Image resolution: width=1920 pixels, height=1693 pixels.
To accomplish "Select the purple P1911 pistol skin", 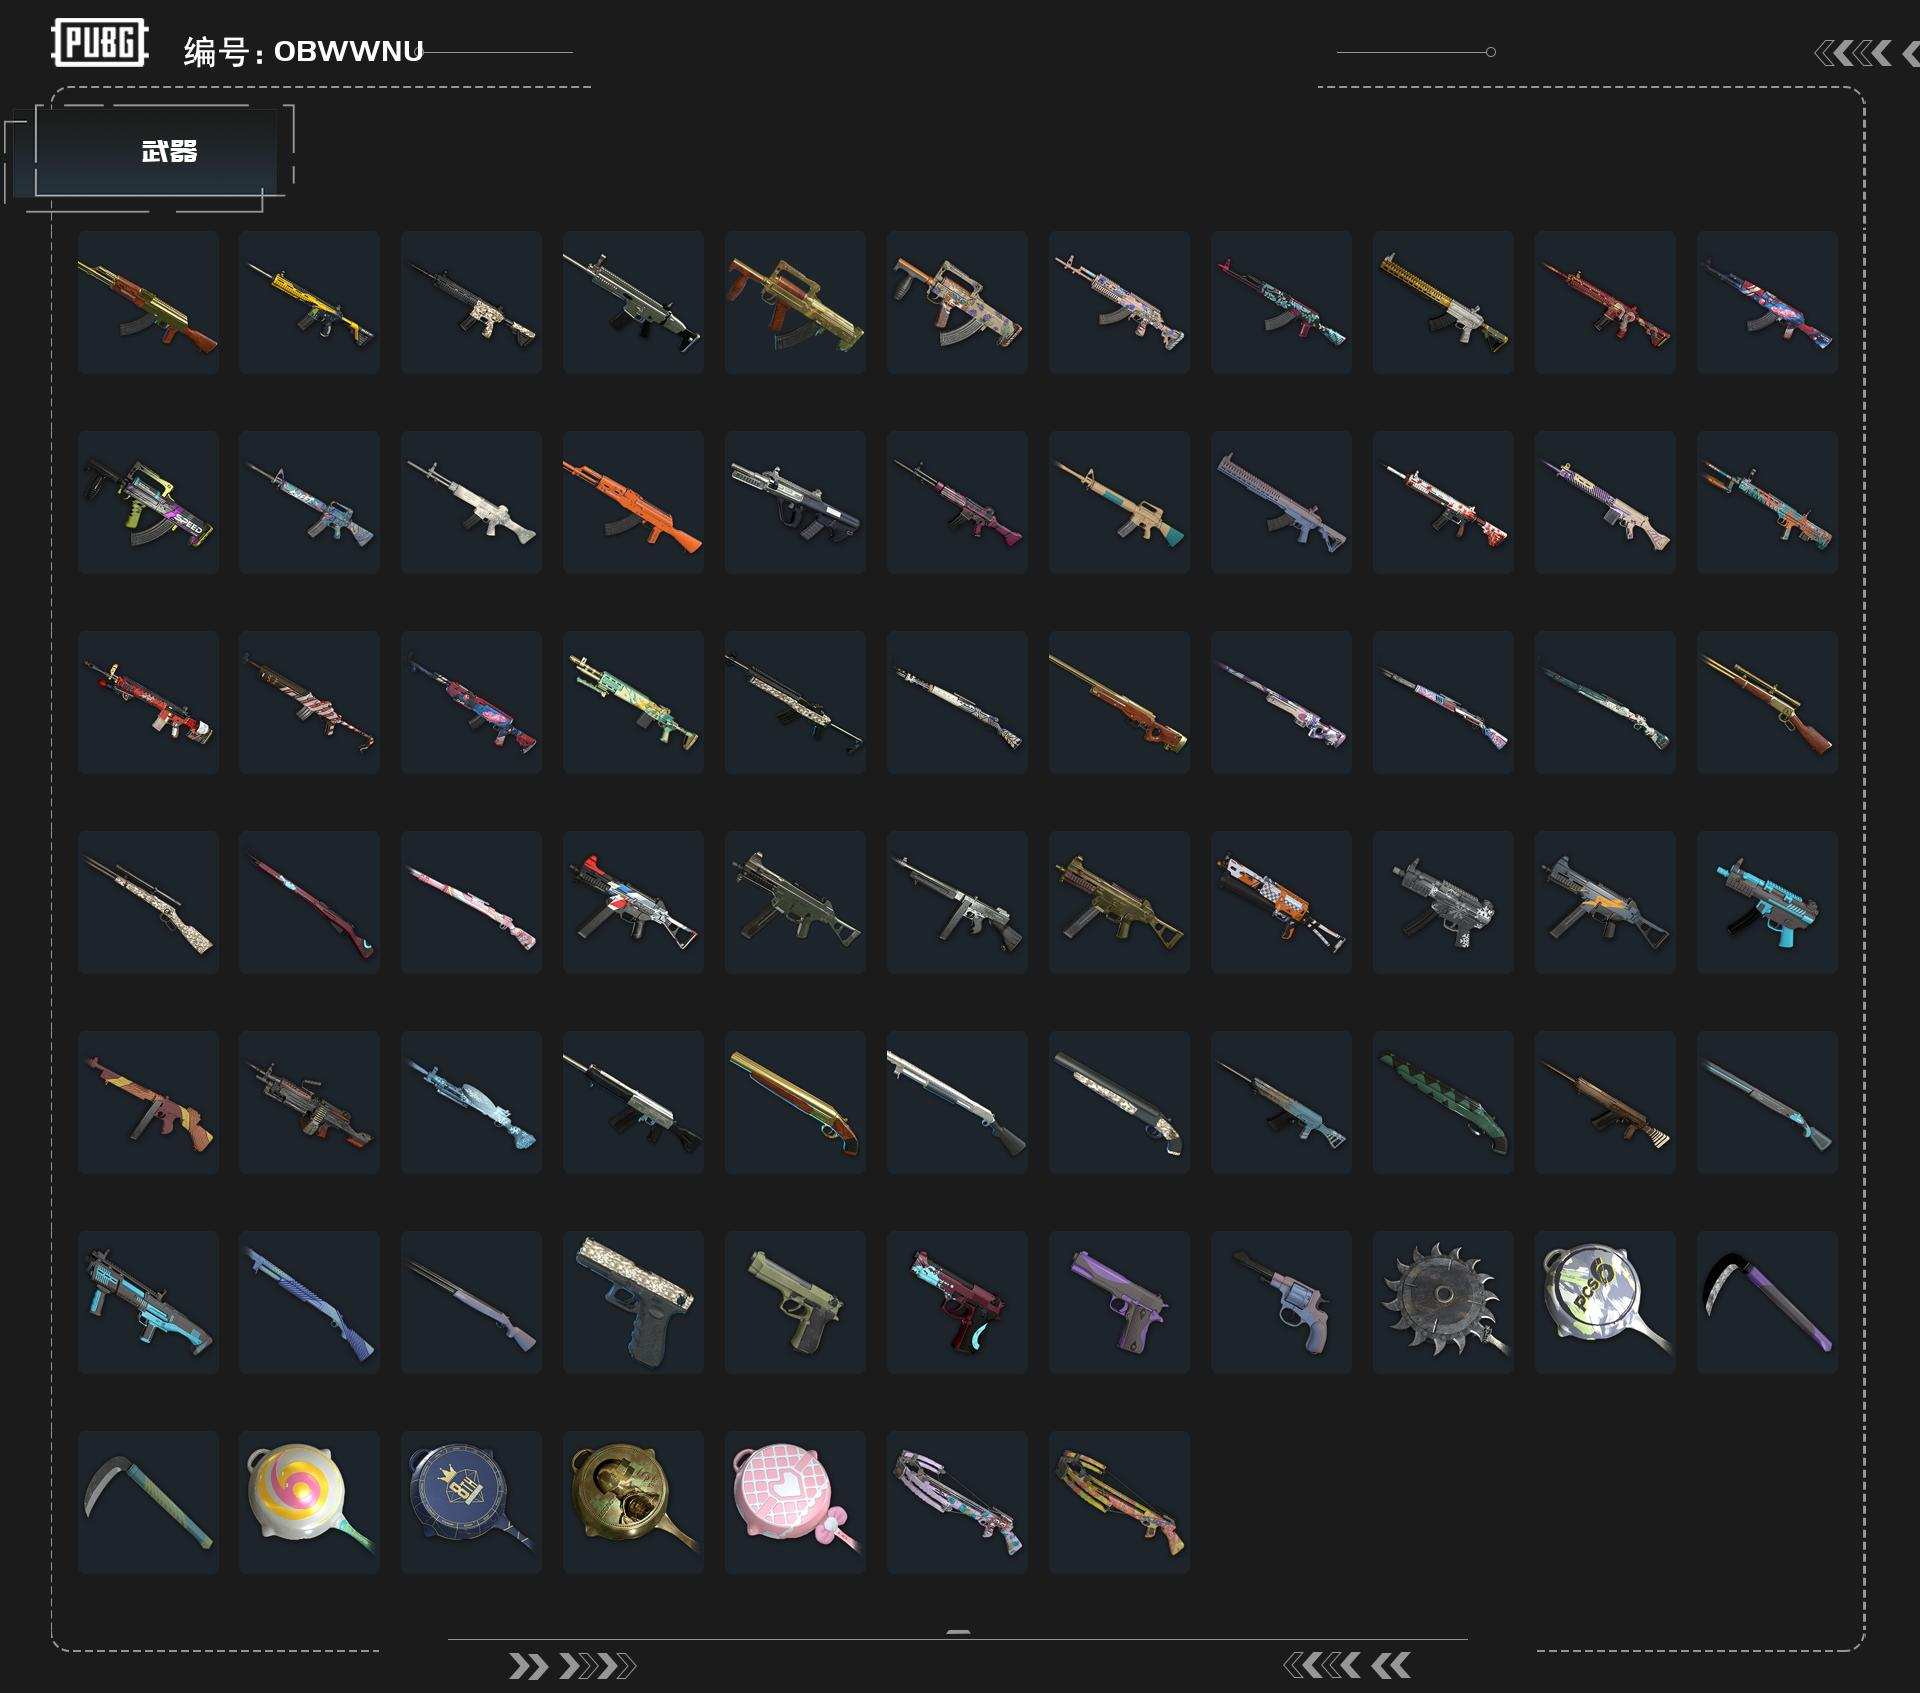I will click(1119, 1302).
